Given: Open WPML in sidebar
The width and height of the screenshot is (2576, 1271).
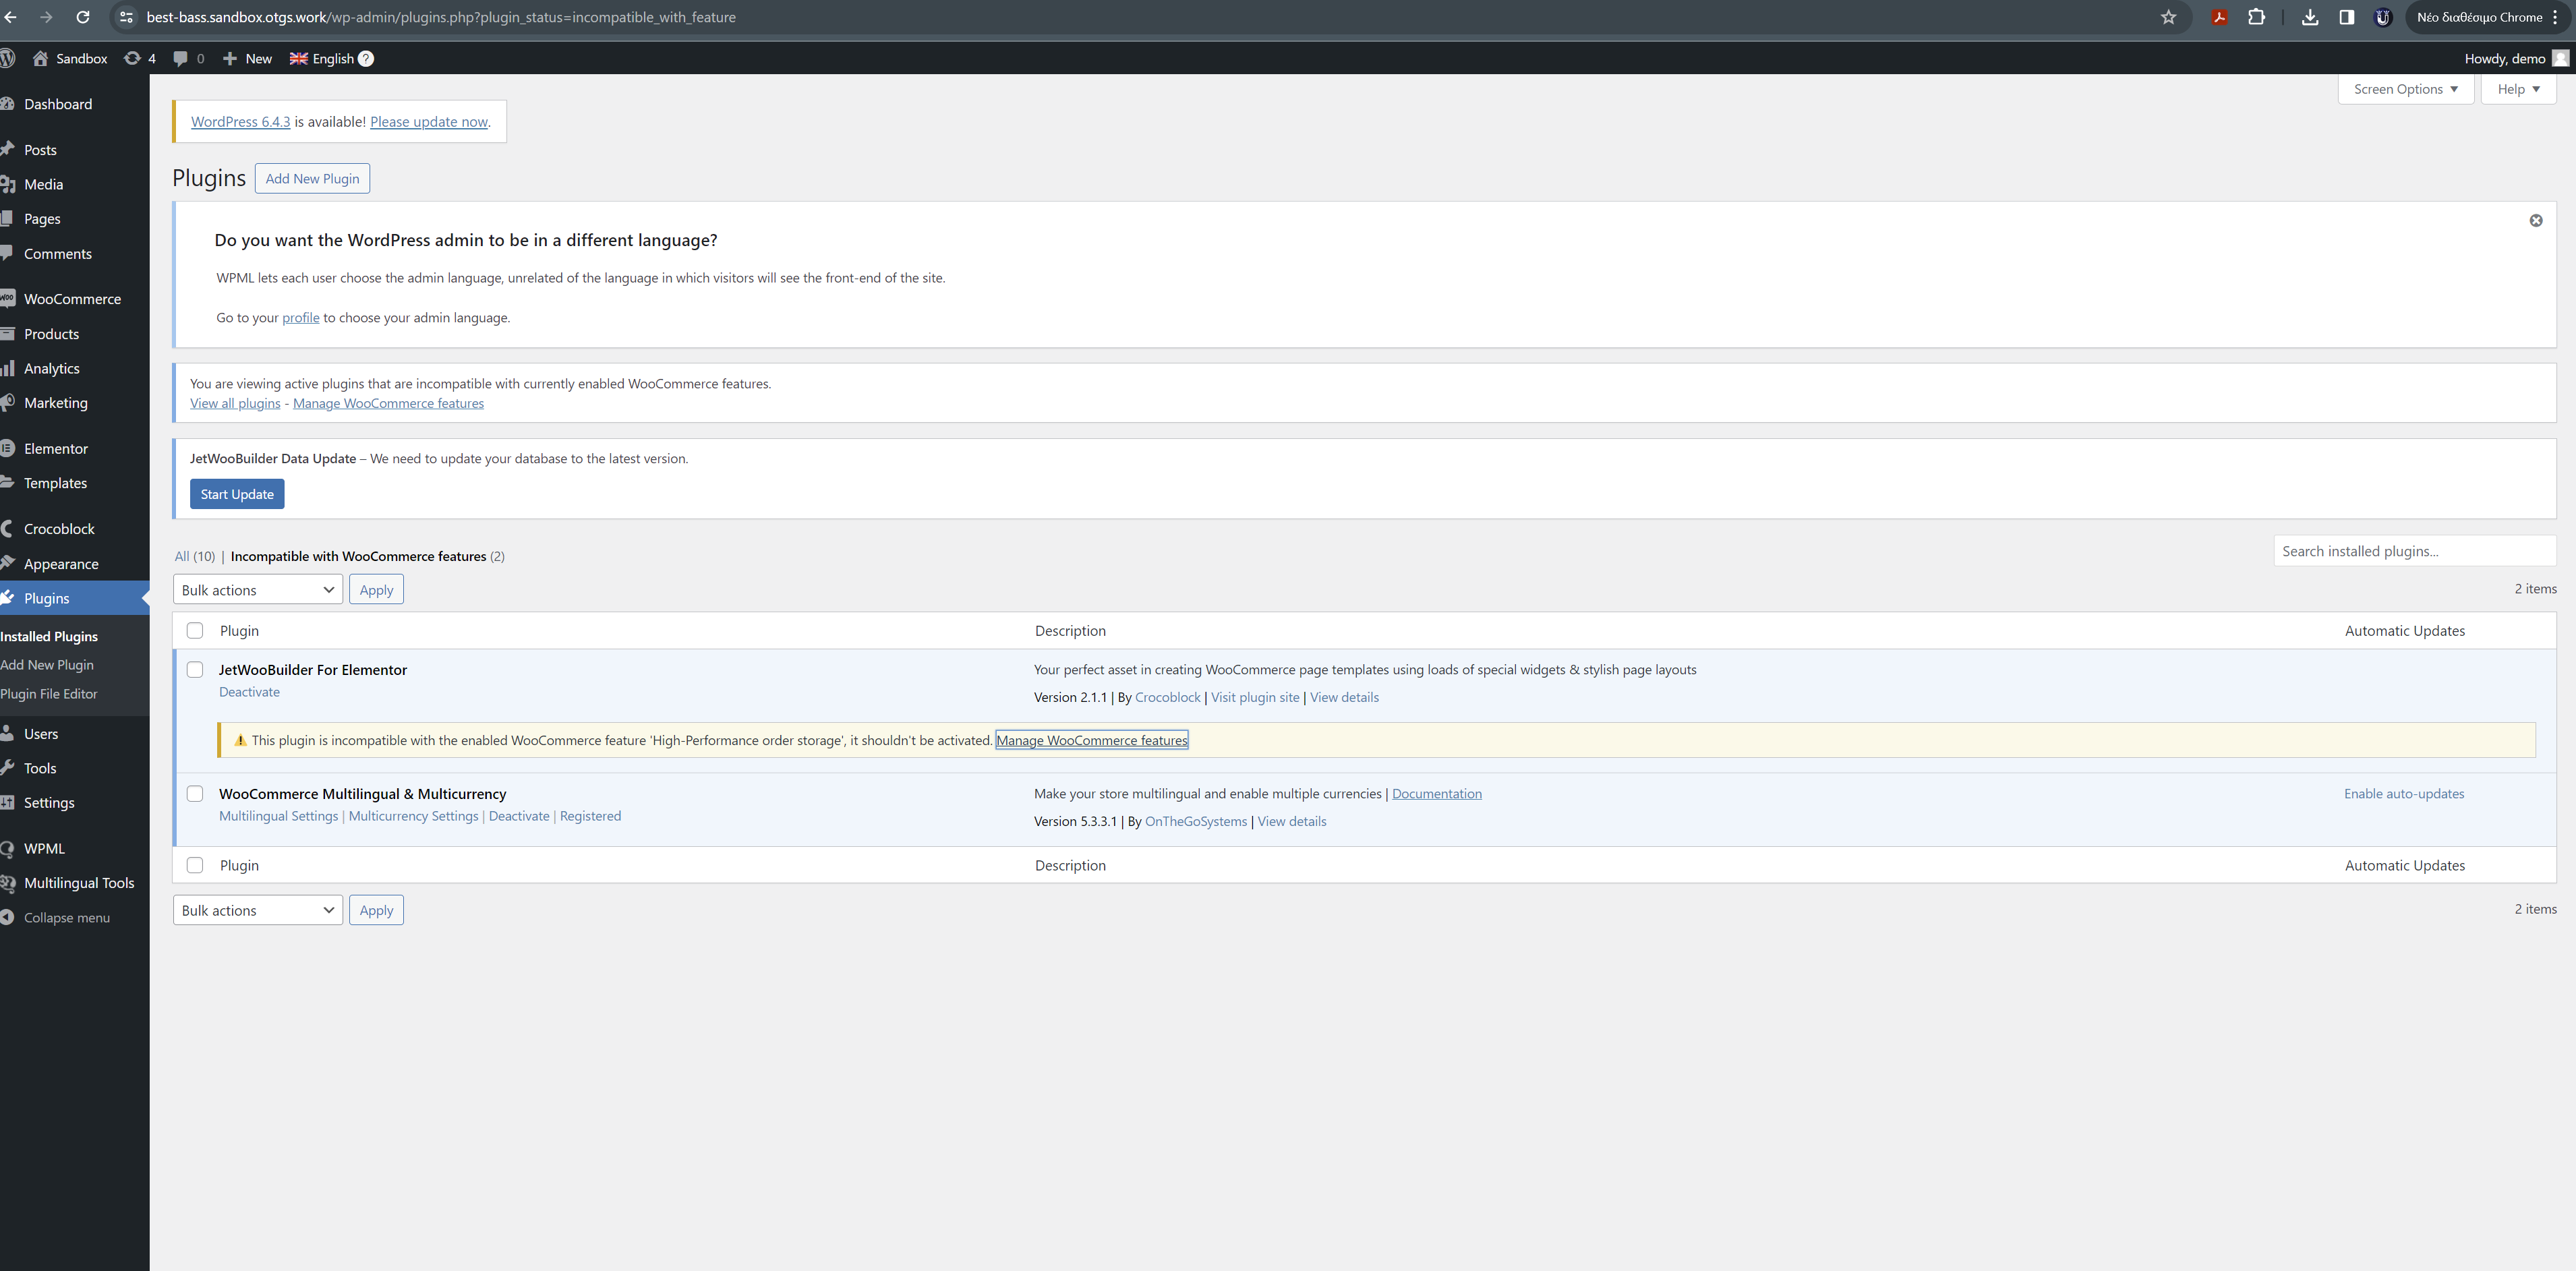Looking at the screenshot, I should (x=44, y=848).
